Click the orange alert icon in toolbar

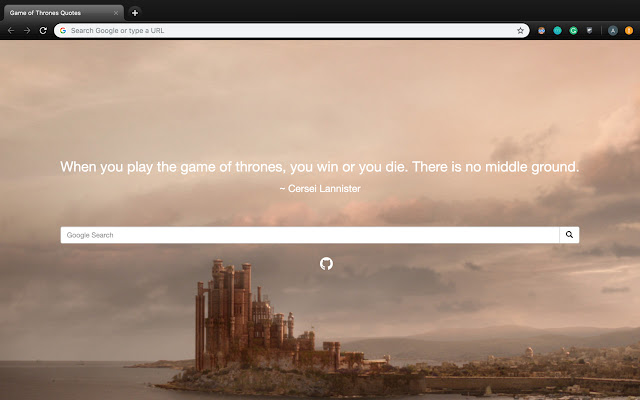tap(629, 31)
